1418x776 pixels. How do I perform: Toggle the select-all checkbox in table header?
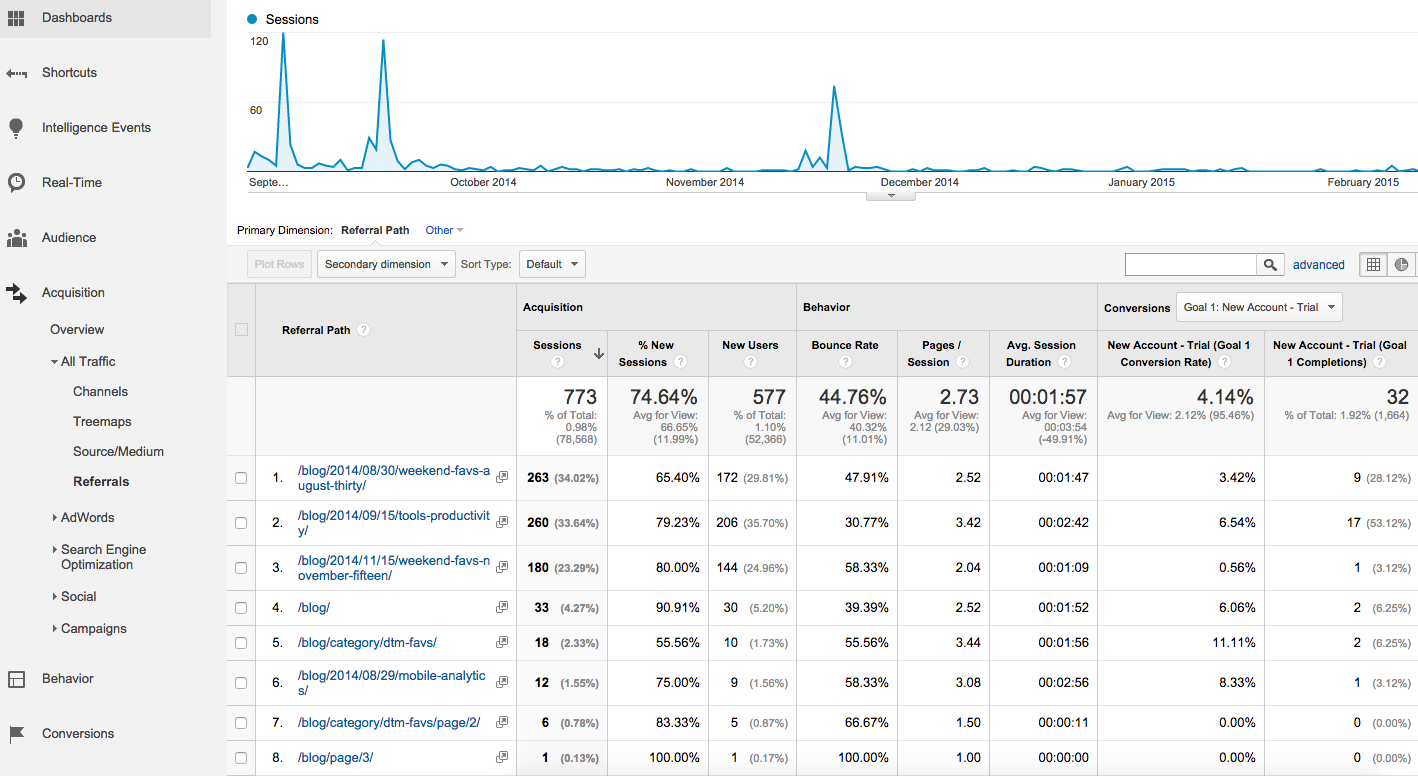tap(241, 330)
